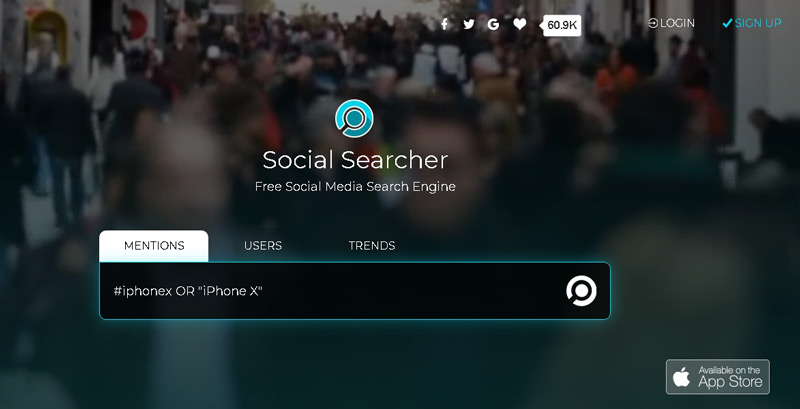The height and width of the screenshot is (409, 800).
Task: Click the #iphonex OR "iPhone X" query text
Action: (188, 291)
